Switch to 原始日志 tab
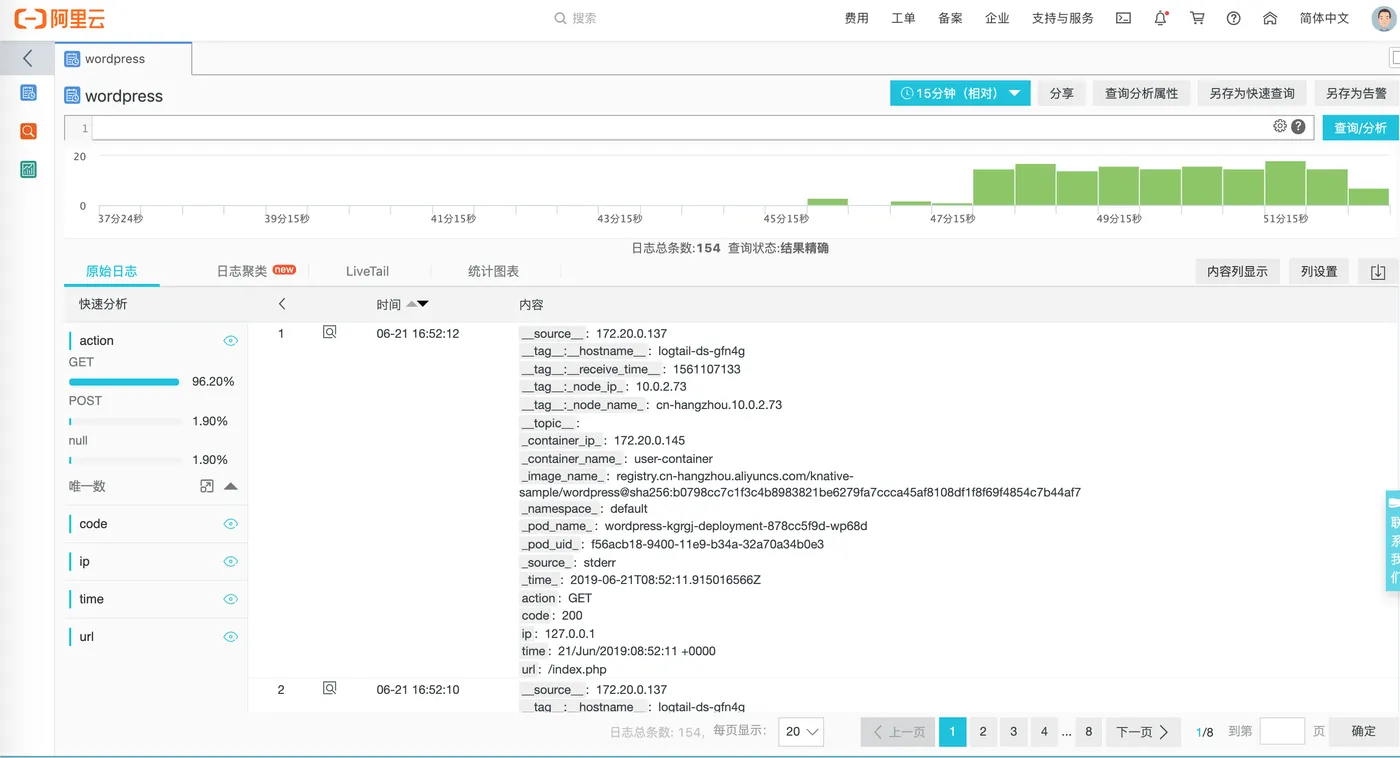1400x758 pixels. point(111,271)
